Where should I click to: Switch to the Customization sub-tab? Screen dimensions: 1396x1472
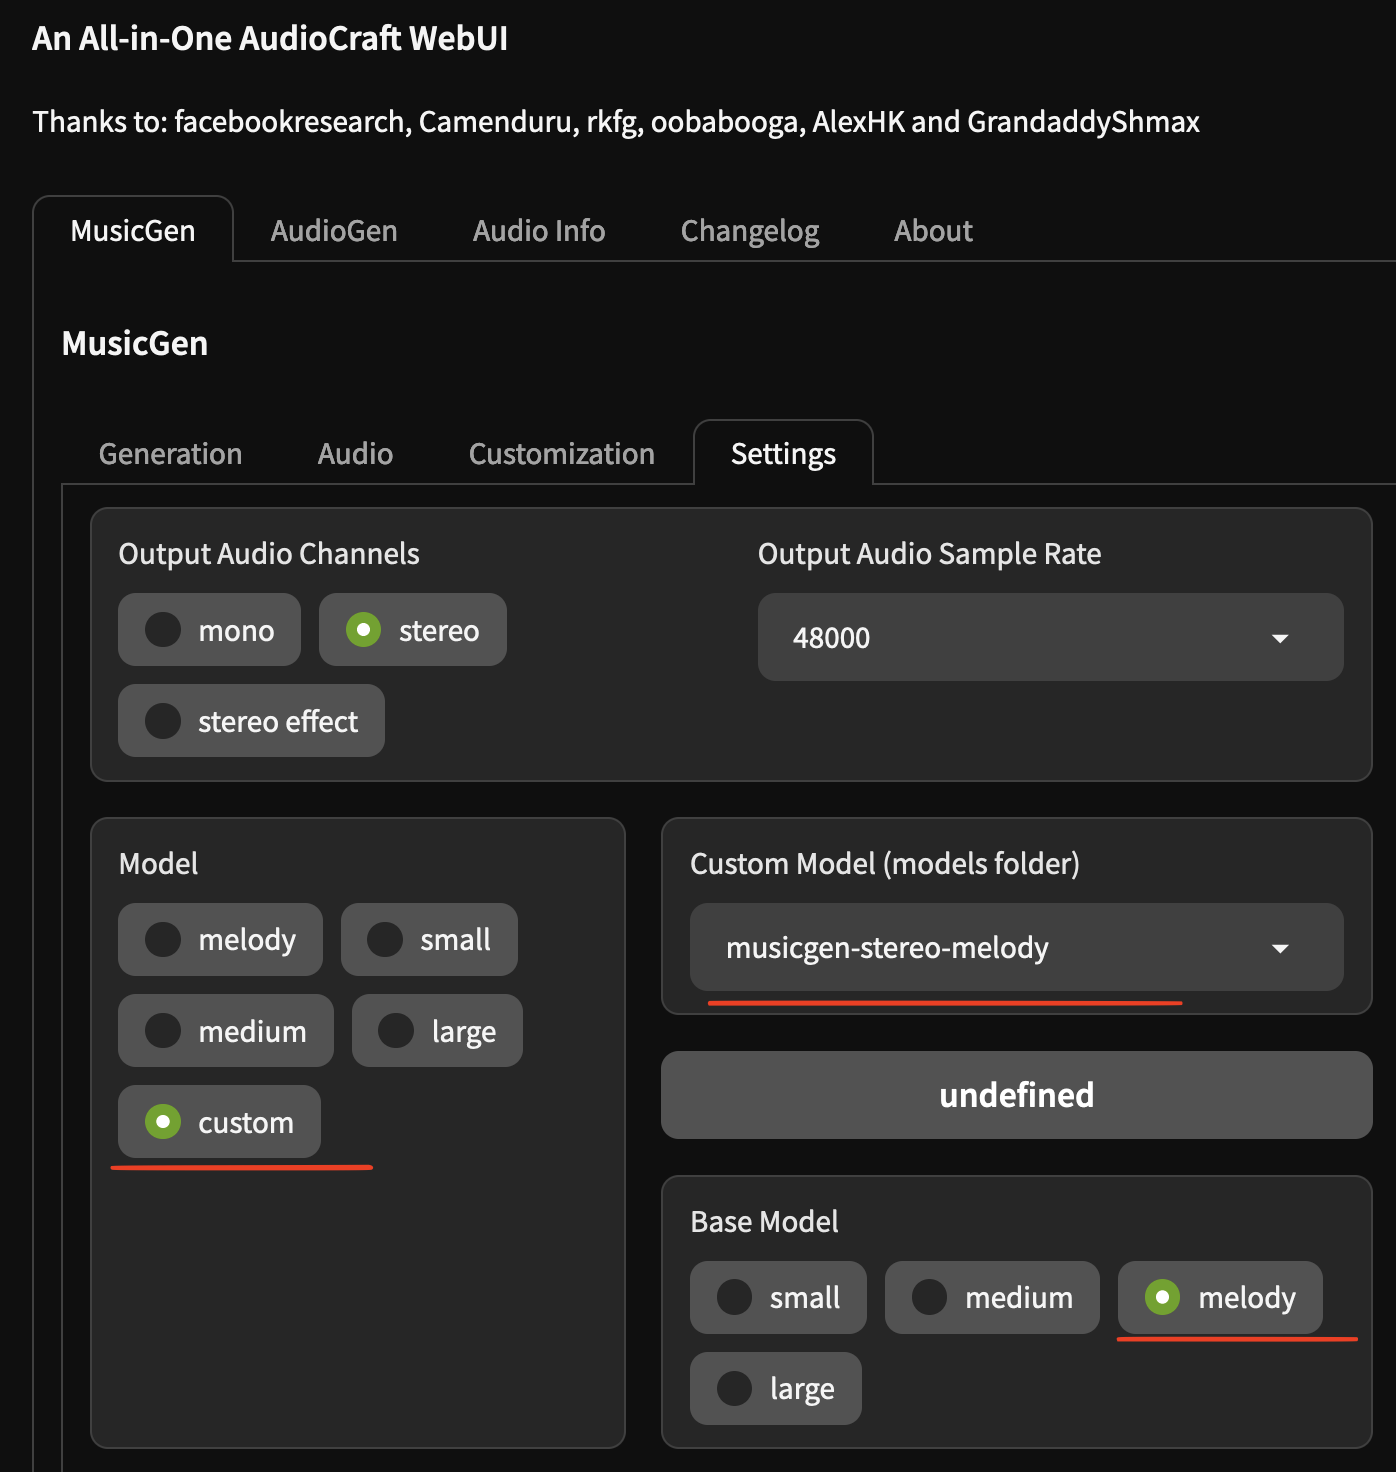click(x=560, y=453)
